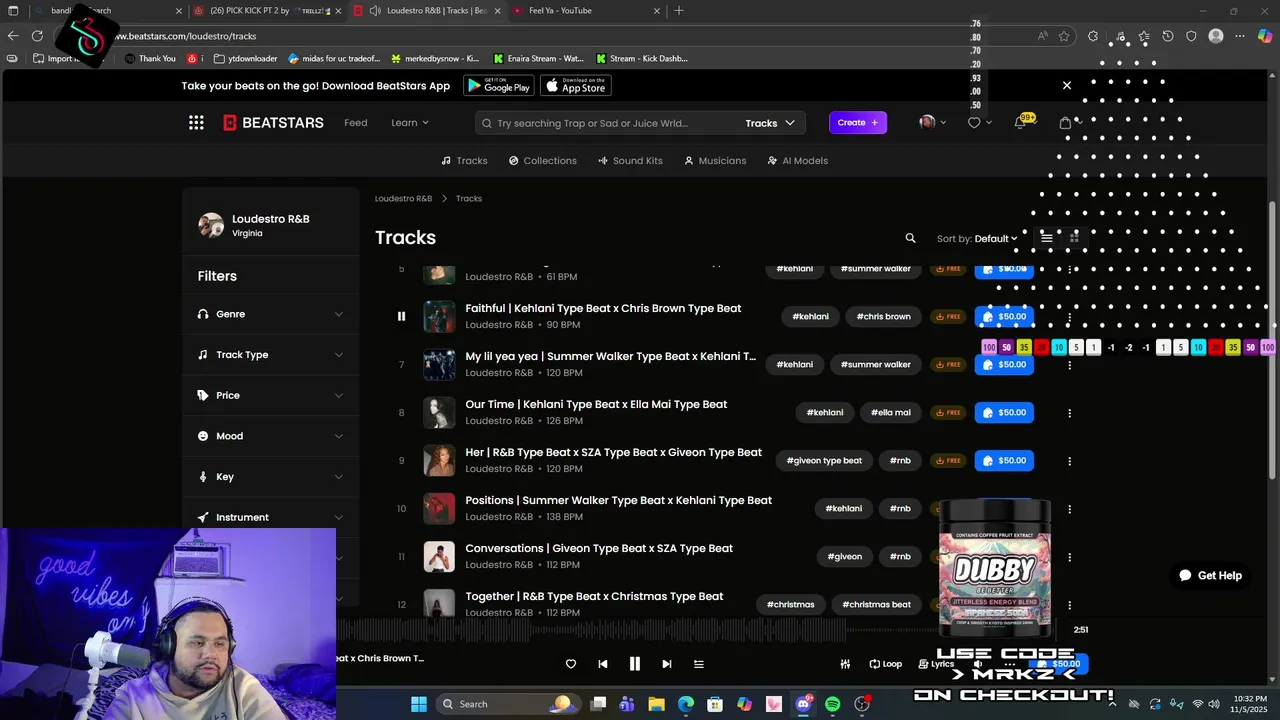
Task: Switch to list view layout
Action: pyautogui.click(x=1047, y=238)
